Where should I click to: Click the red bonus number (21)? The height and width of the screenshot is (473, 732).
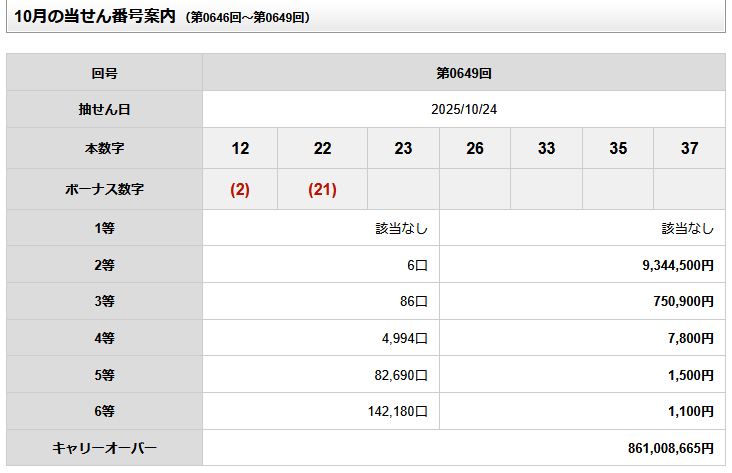[x=322, y=189]
